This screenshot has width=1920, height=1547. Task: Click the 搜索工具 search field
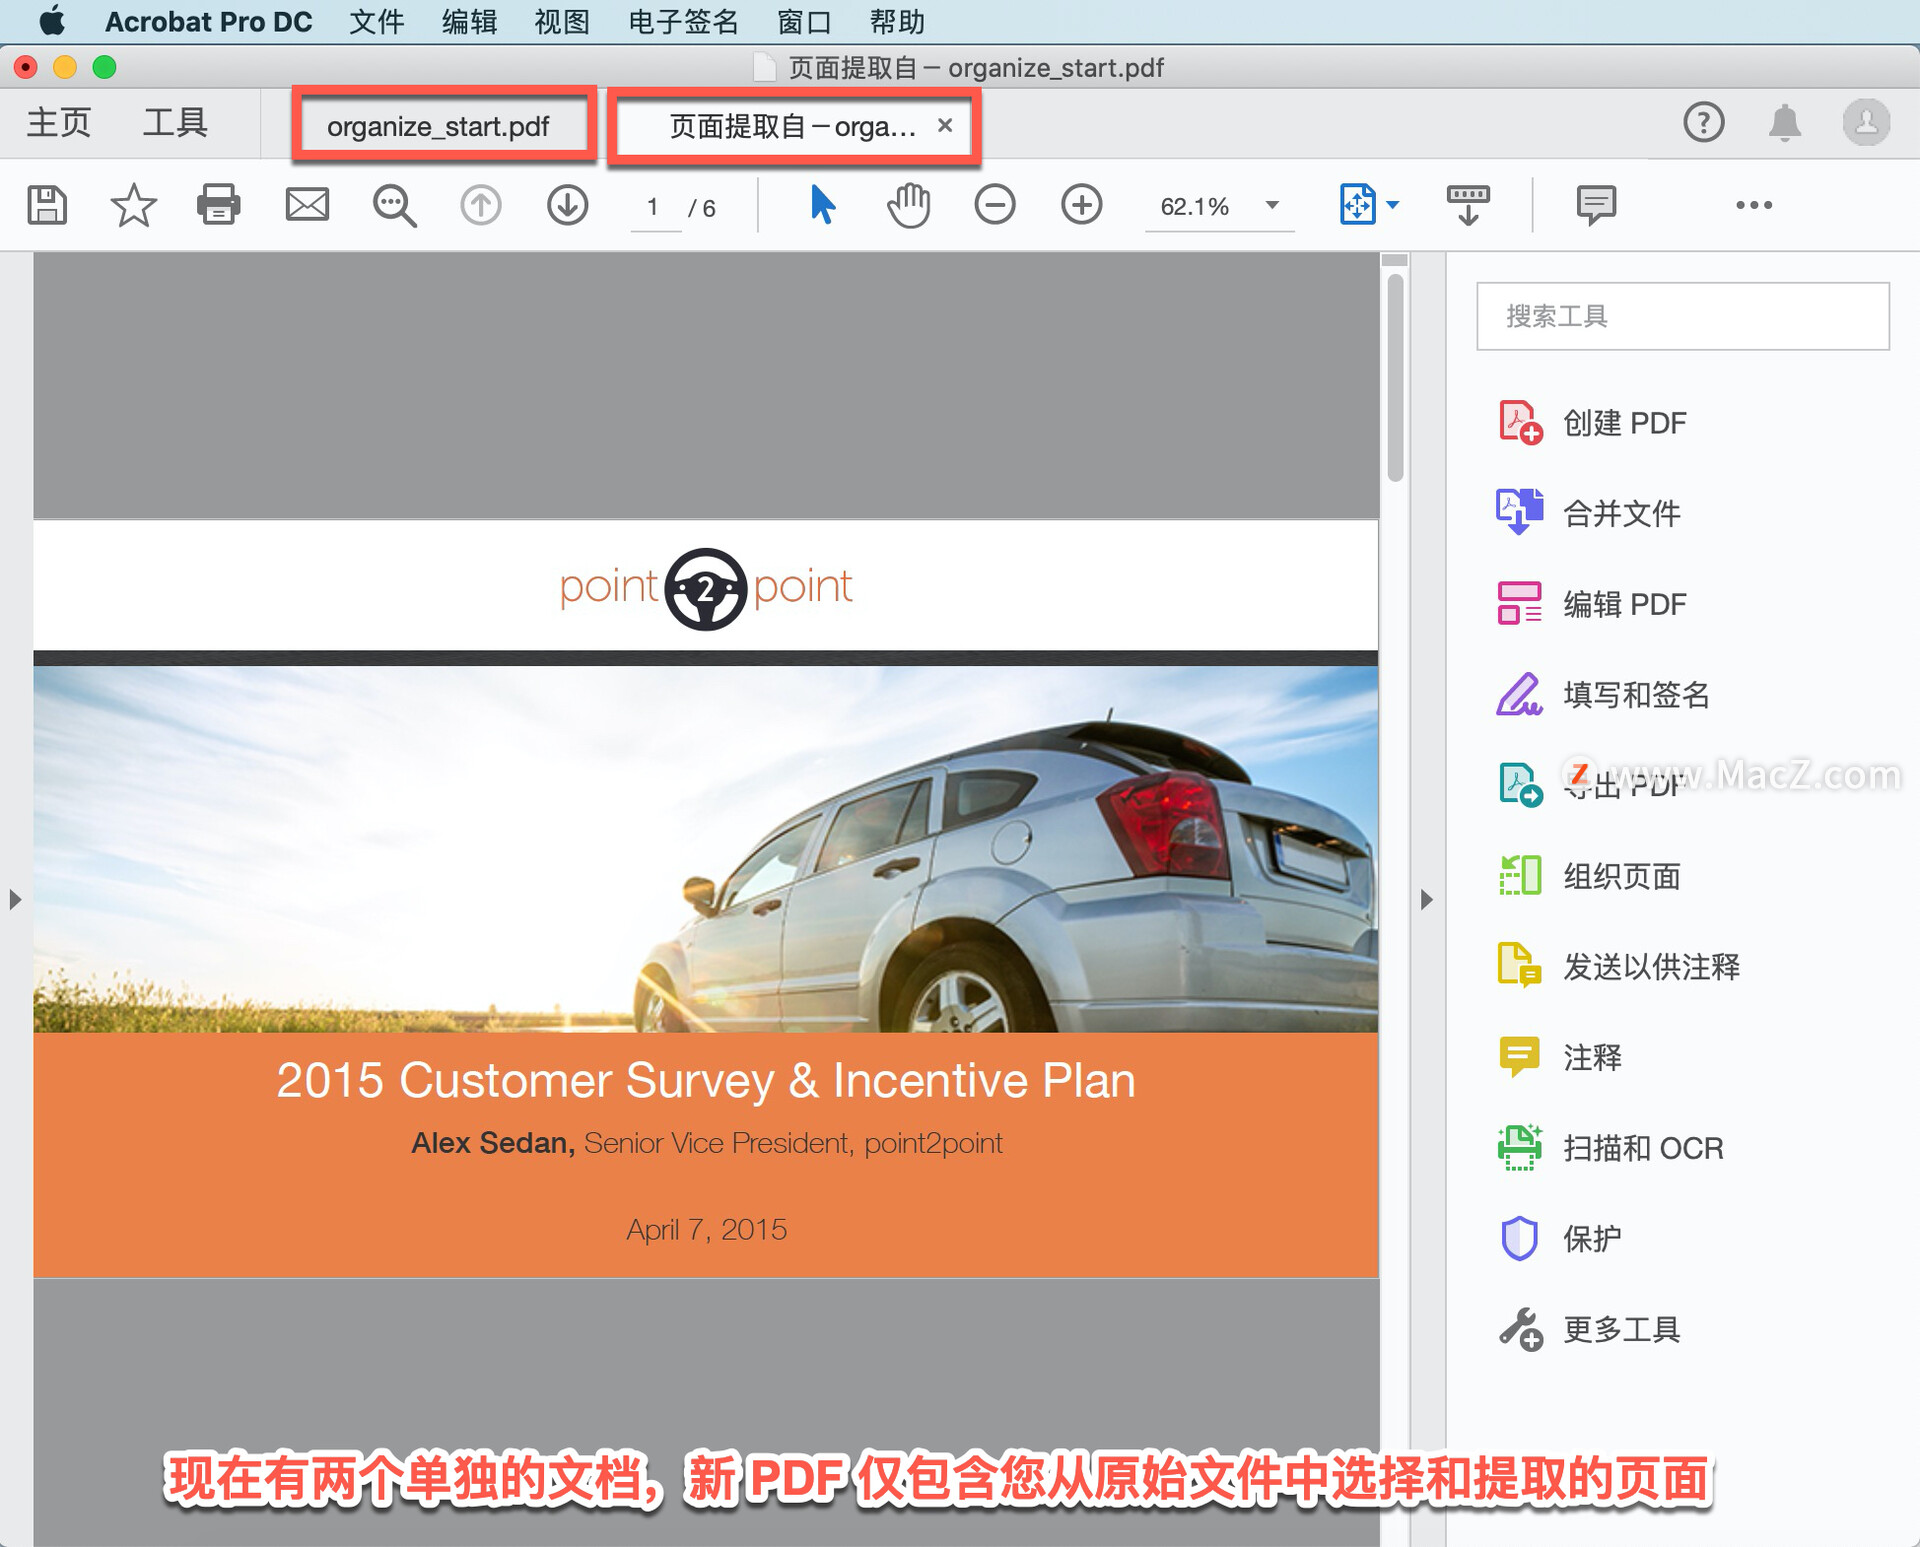pos(1682,316)
